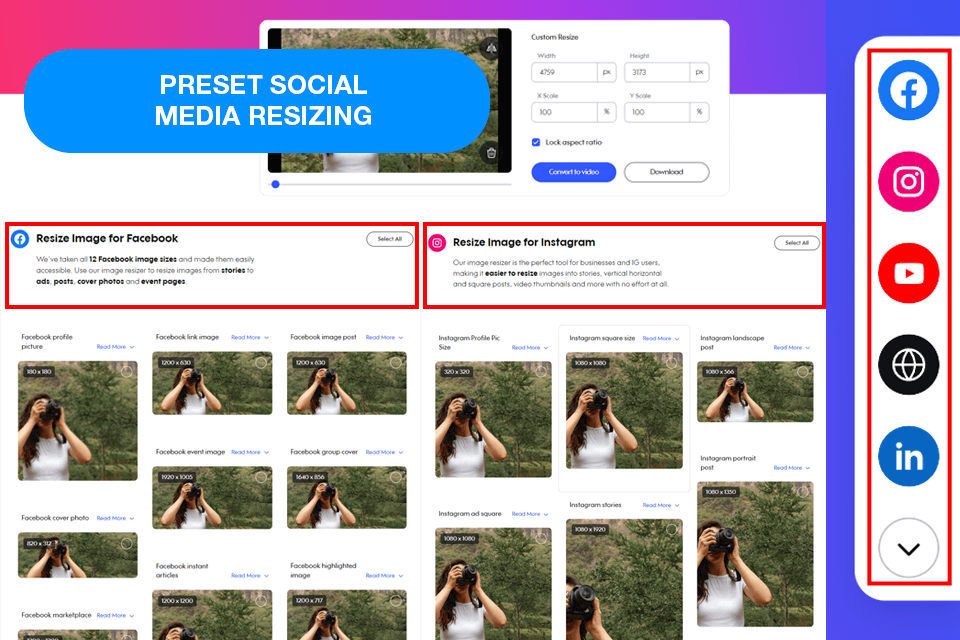The image size is (960, 640).
Task: Open the 1080 x 566 landscape thumbnail
Action: 755,392
